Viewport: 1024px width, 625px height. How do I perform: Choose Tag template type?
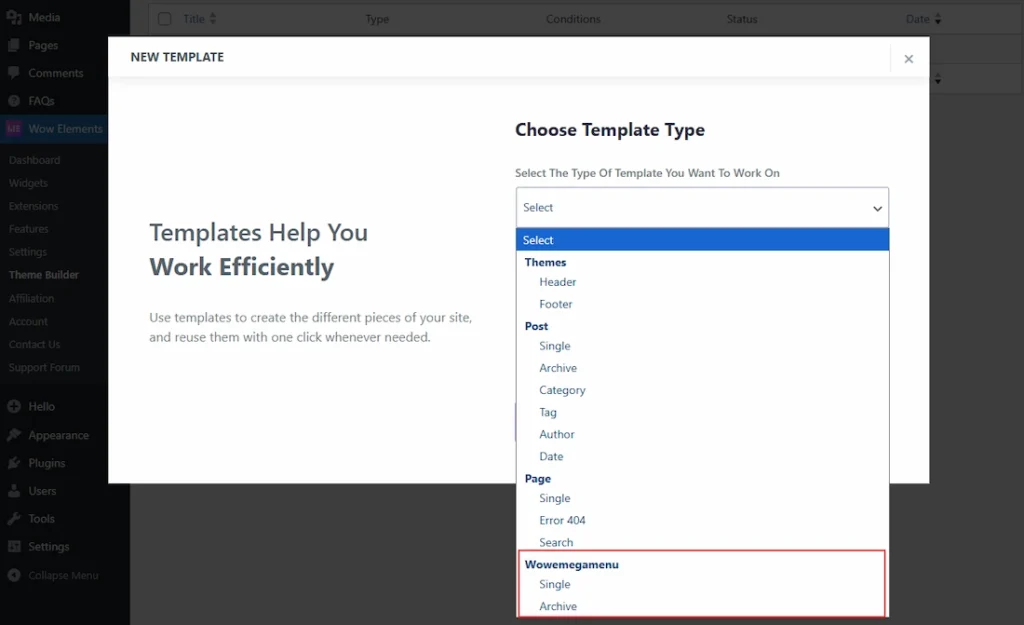(548, 413)
